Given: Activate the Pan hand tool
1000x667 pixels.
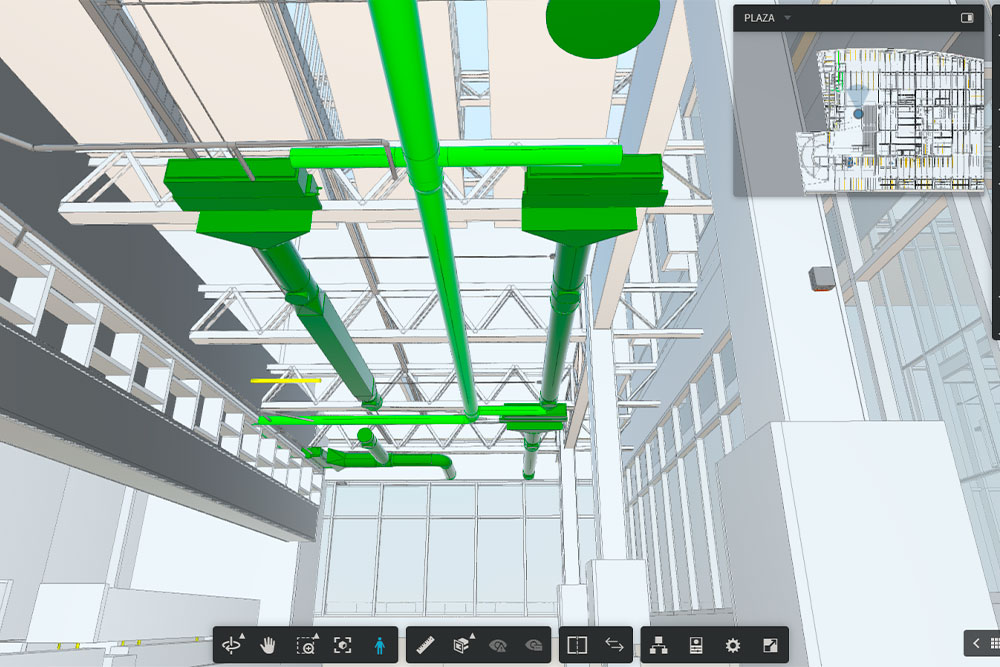Looking at the screenshot, I should [268, 645].
